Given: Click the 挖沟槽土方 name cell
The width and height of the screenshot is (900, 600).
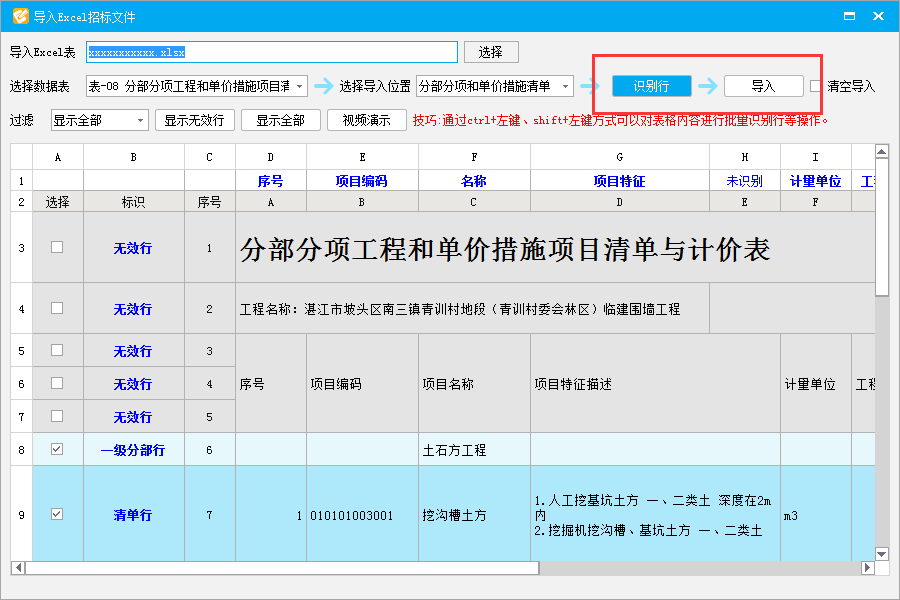Looking at the screenshot, I should pos(474,515).
